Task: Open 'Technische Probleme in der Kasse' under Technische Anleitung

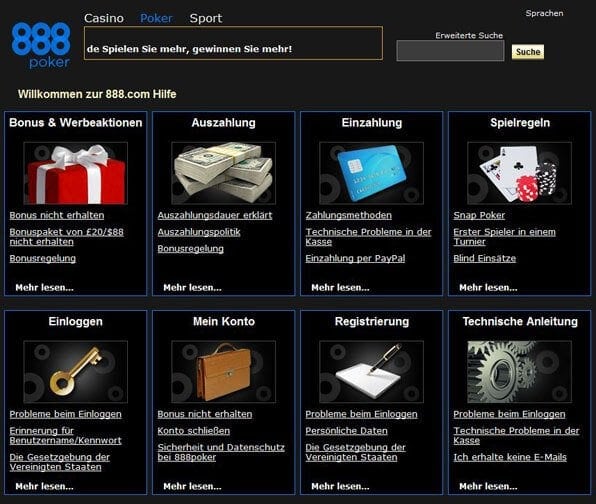Action: point(516,436)
